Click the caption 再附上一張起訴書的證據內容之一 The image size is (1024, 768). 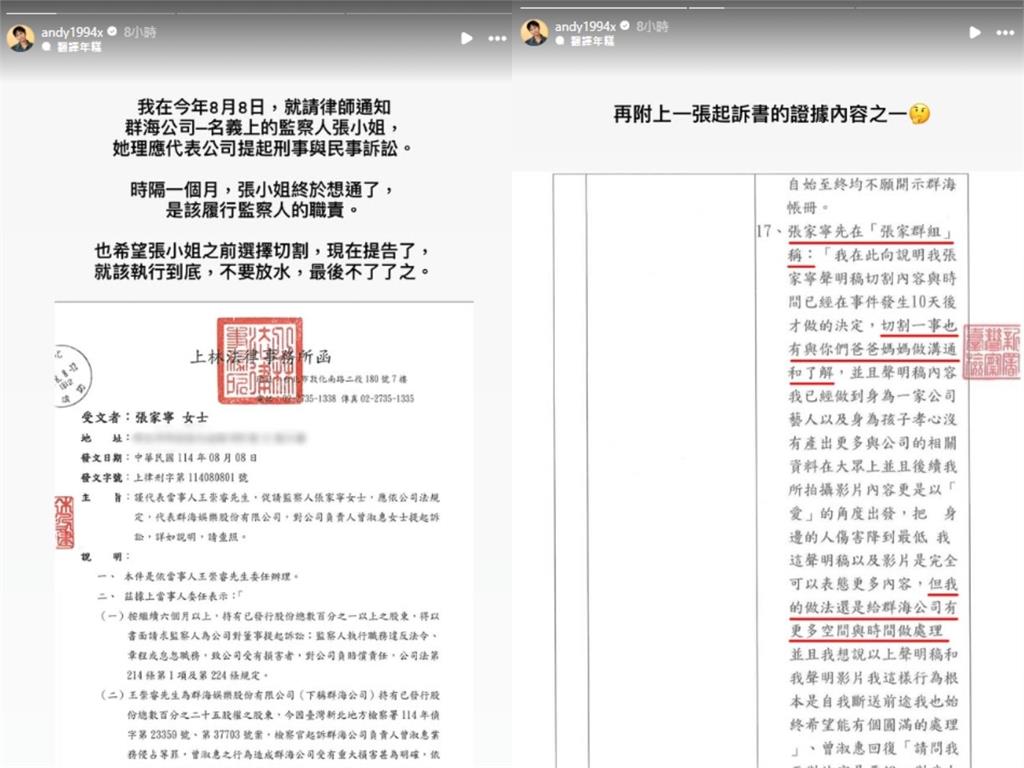click(760, 114)
